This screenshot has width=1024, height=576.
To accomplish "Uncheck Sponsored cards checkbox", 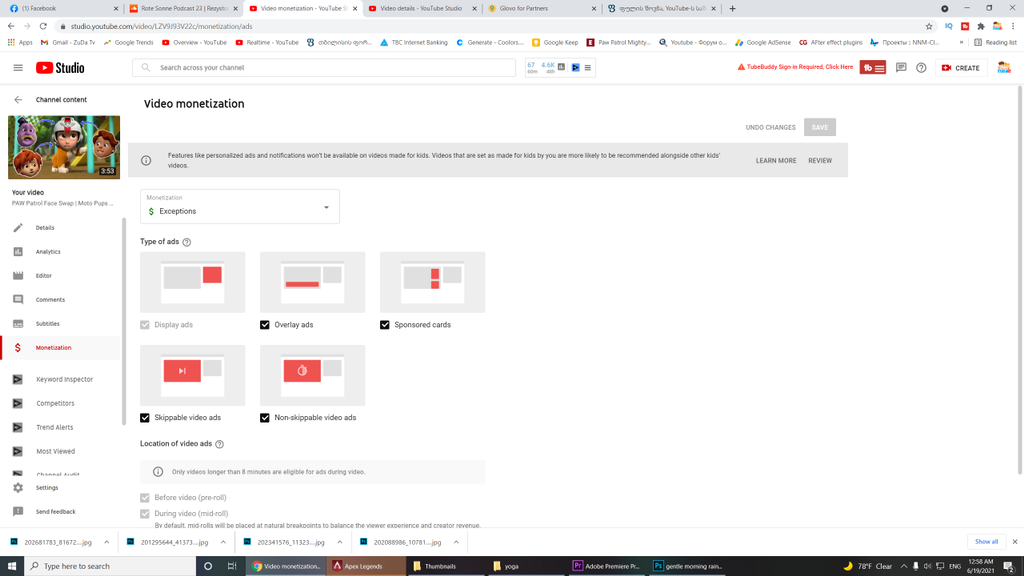I will coord(385,325).
